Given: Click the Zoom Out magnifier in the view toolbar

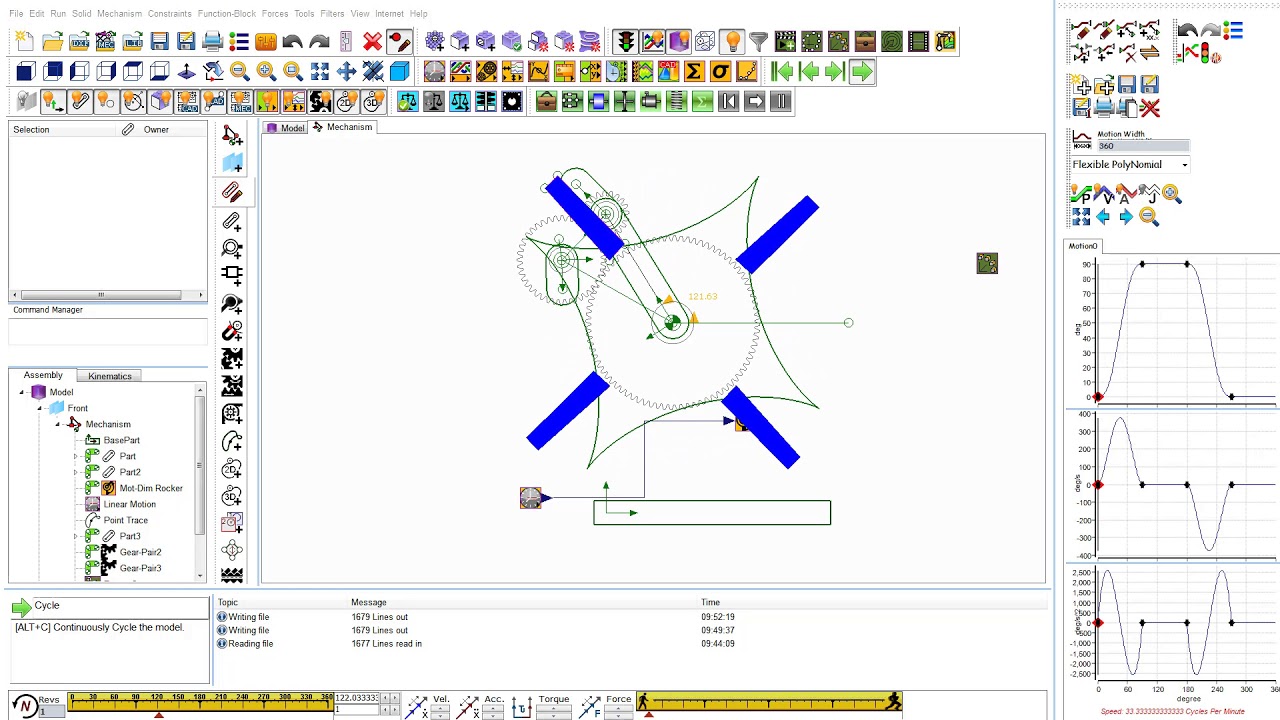Looking at the screenshot, I should tap(239, 71).
